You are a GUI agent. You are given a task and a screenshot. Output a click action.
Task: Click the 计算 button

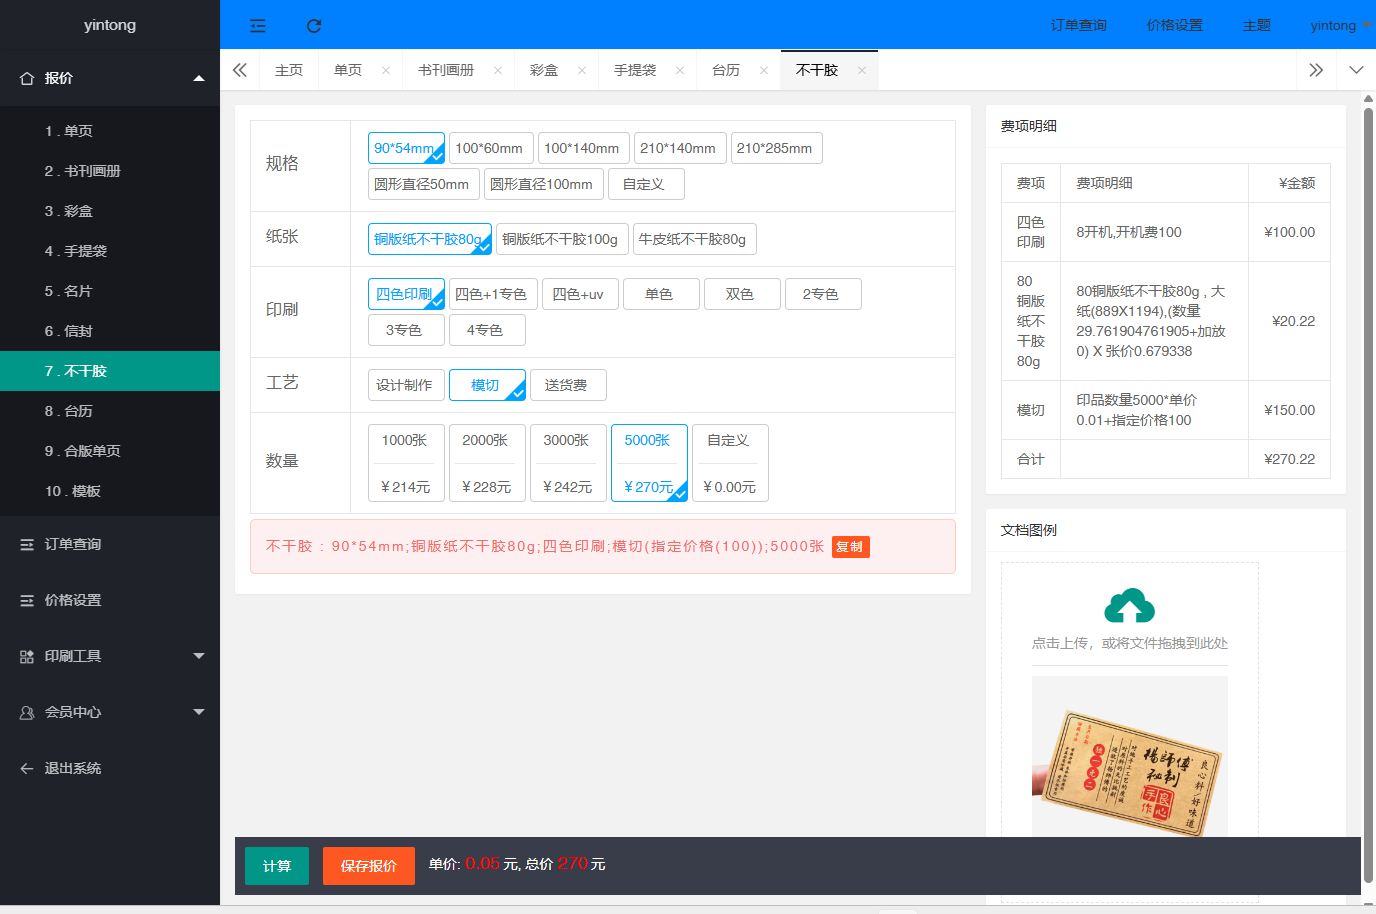pos(277,866)
